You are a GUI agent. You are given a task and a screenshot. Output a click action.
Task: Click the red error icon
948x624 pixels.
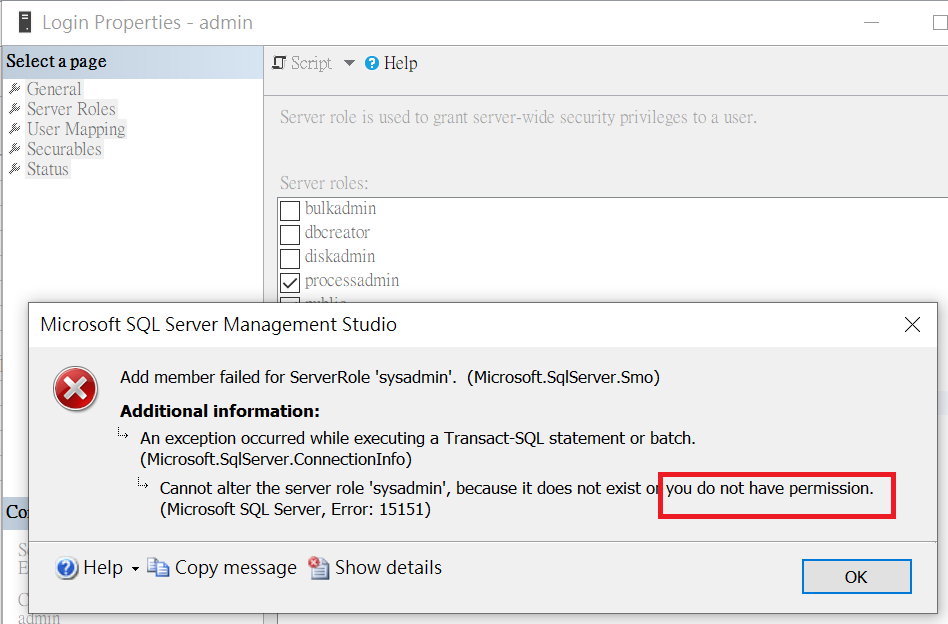[x=76, y=389]
